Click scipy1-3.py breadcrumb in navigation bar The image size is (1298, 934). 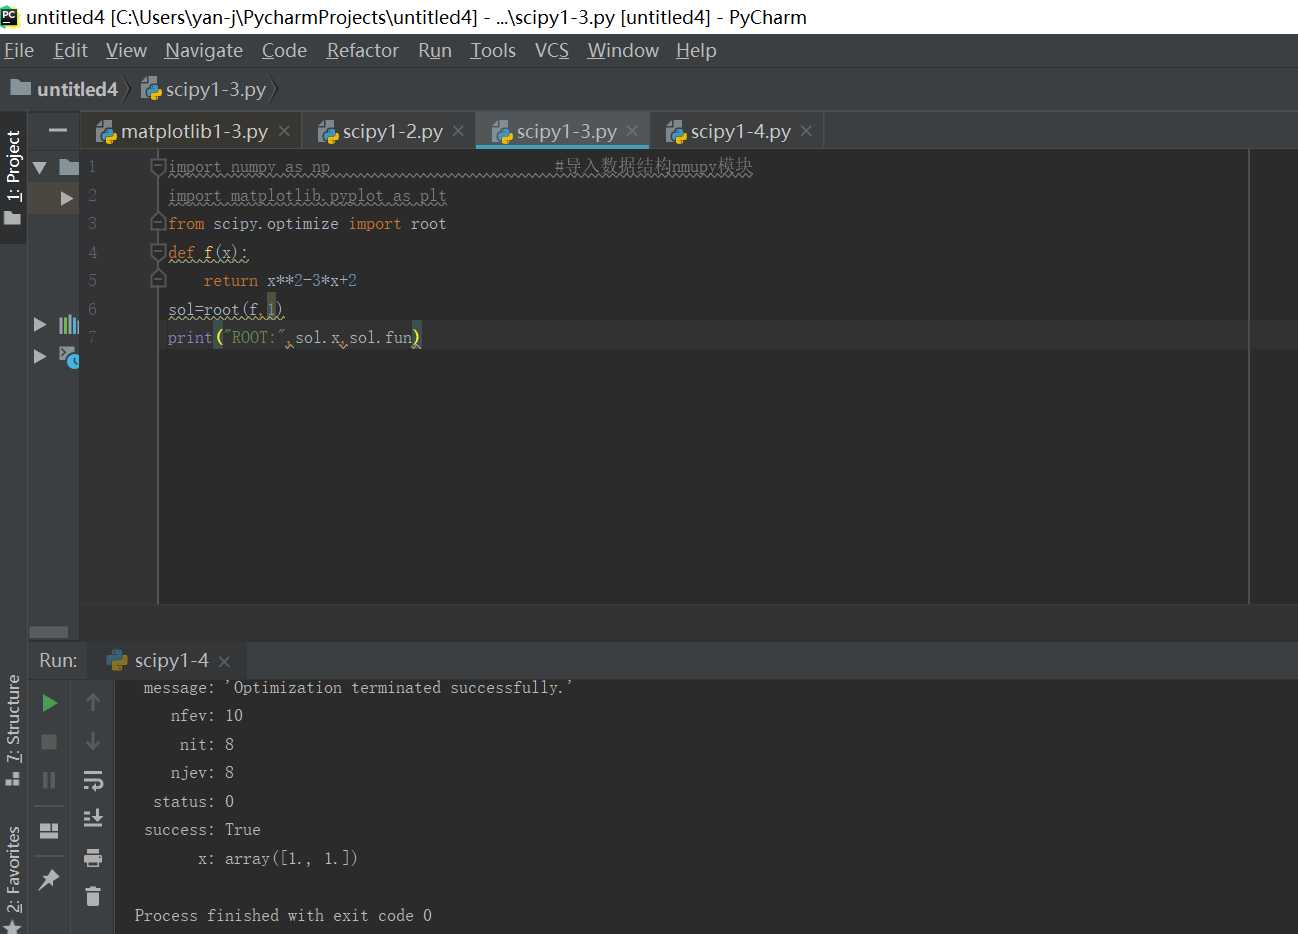coord(204,89)
